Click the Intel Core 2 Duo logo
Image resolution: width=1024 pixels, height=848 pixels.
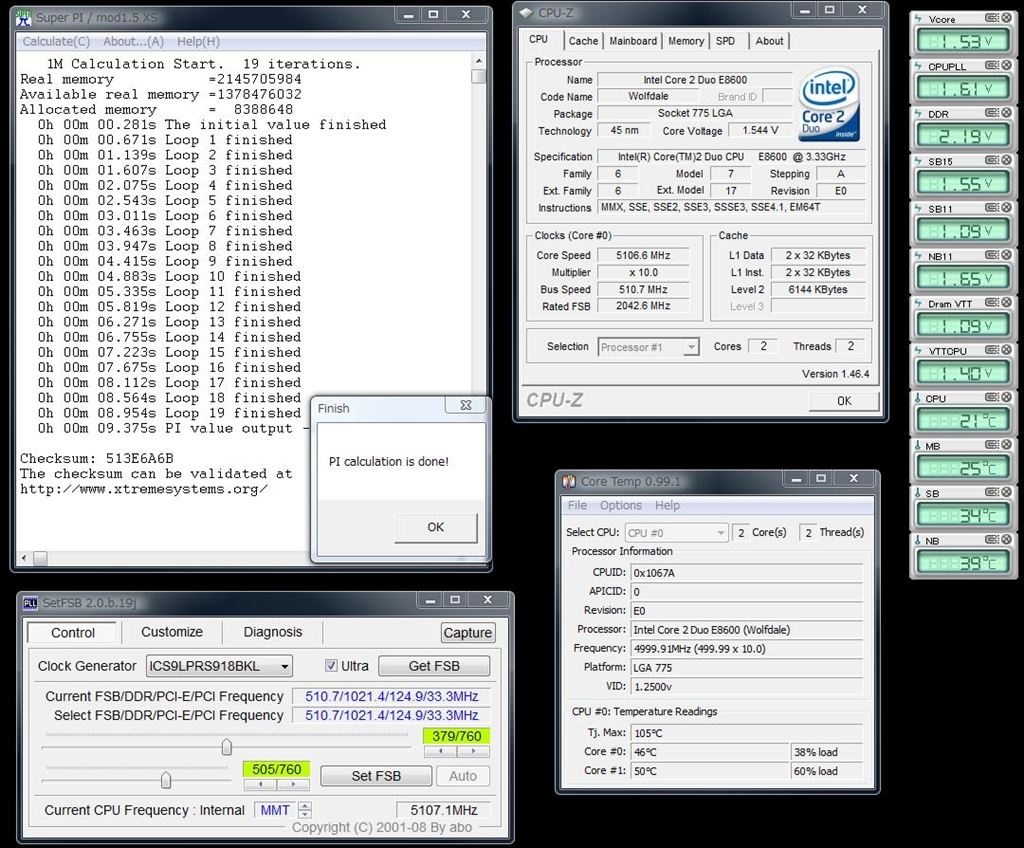829,105
